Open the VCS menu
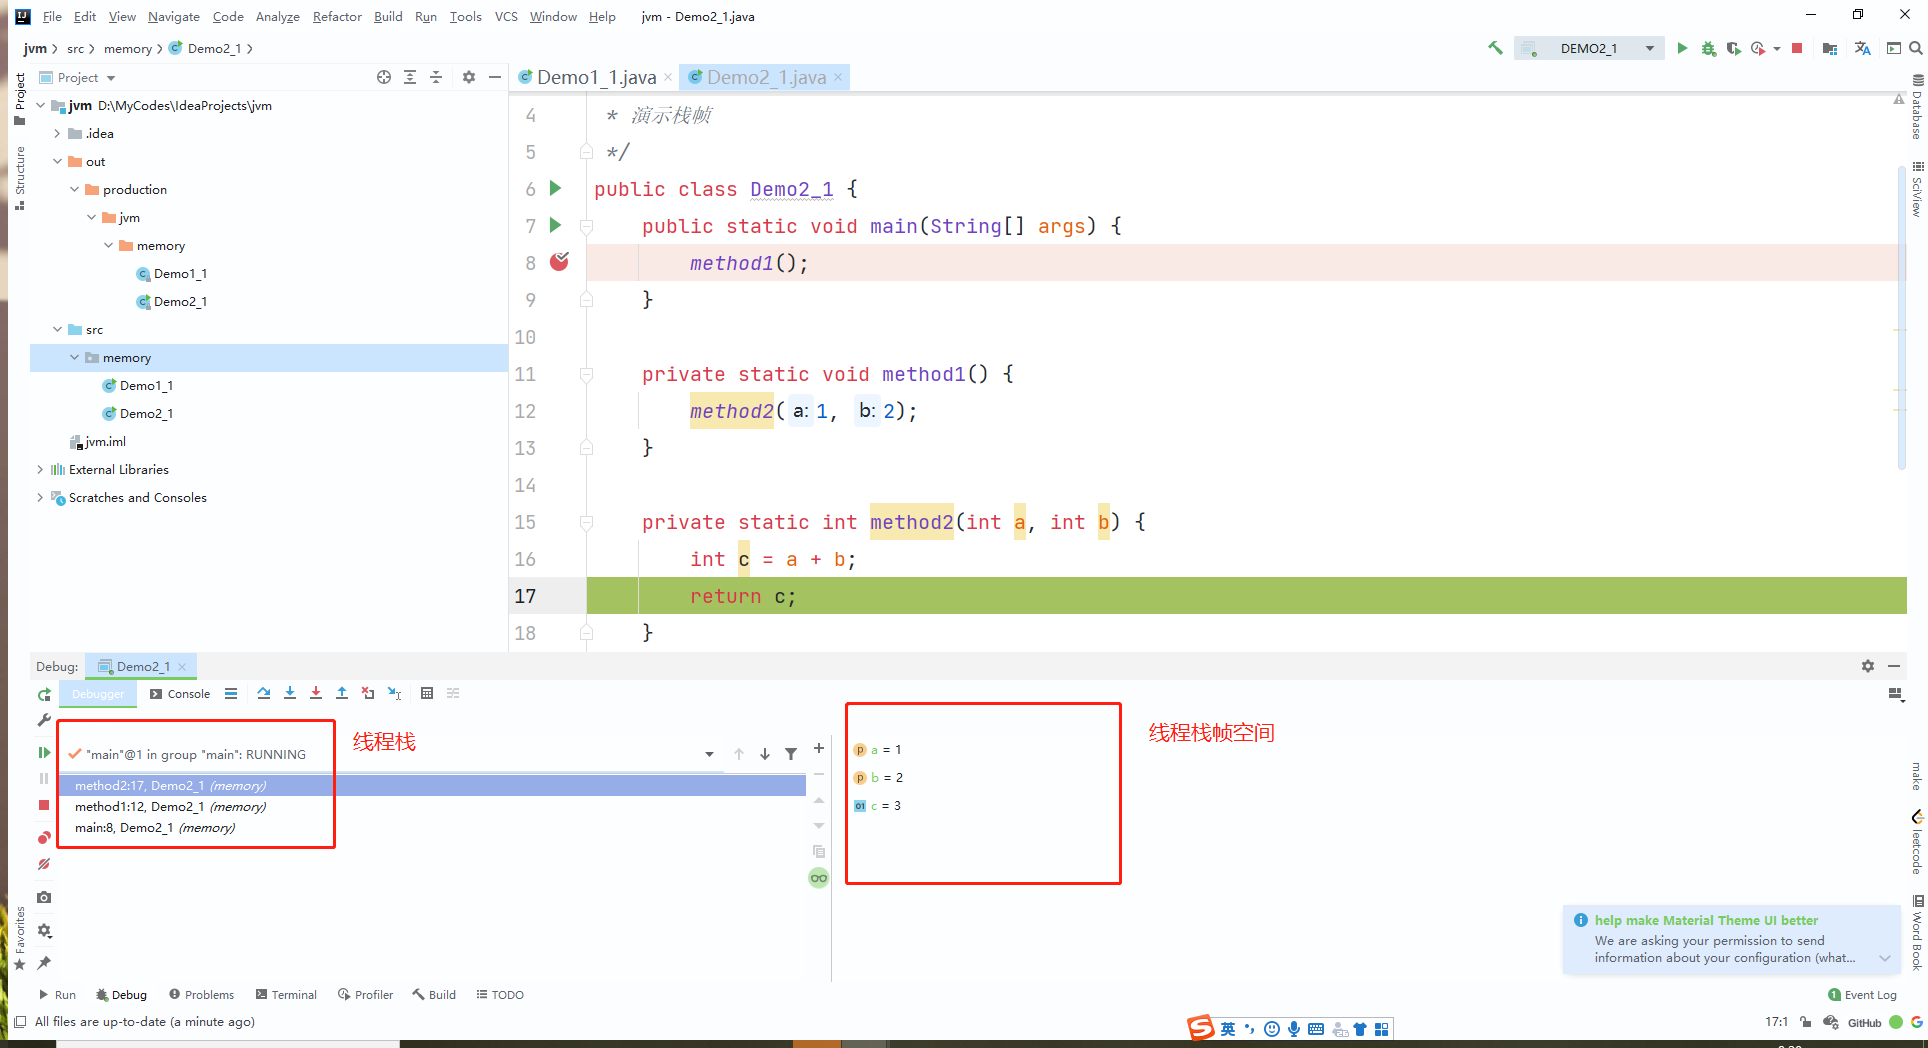The image size is (1928, 1048). [506, 16]
